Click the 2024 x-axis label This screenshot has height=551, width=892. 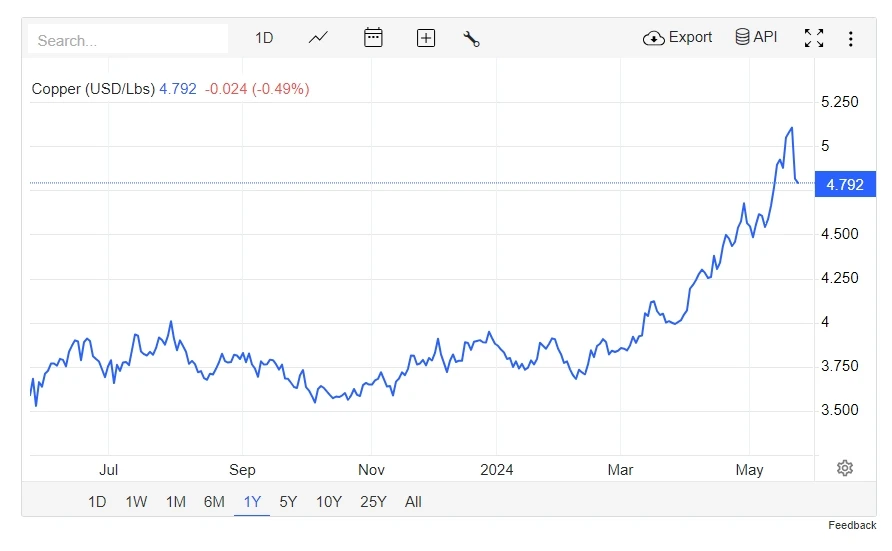click(x=497, y=470)
